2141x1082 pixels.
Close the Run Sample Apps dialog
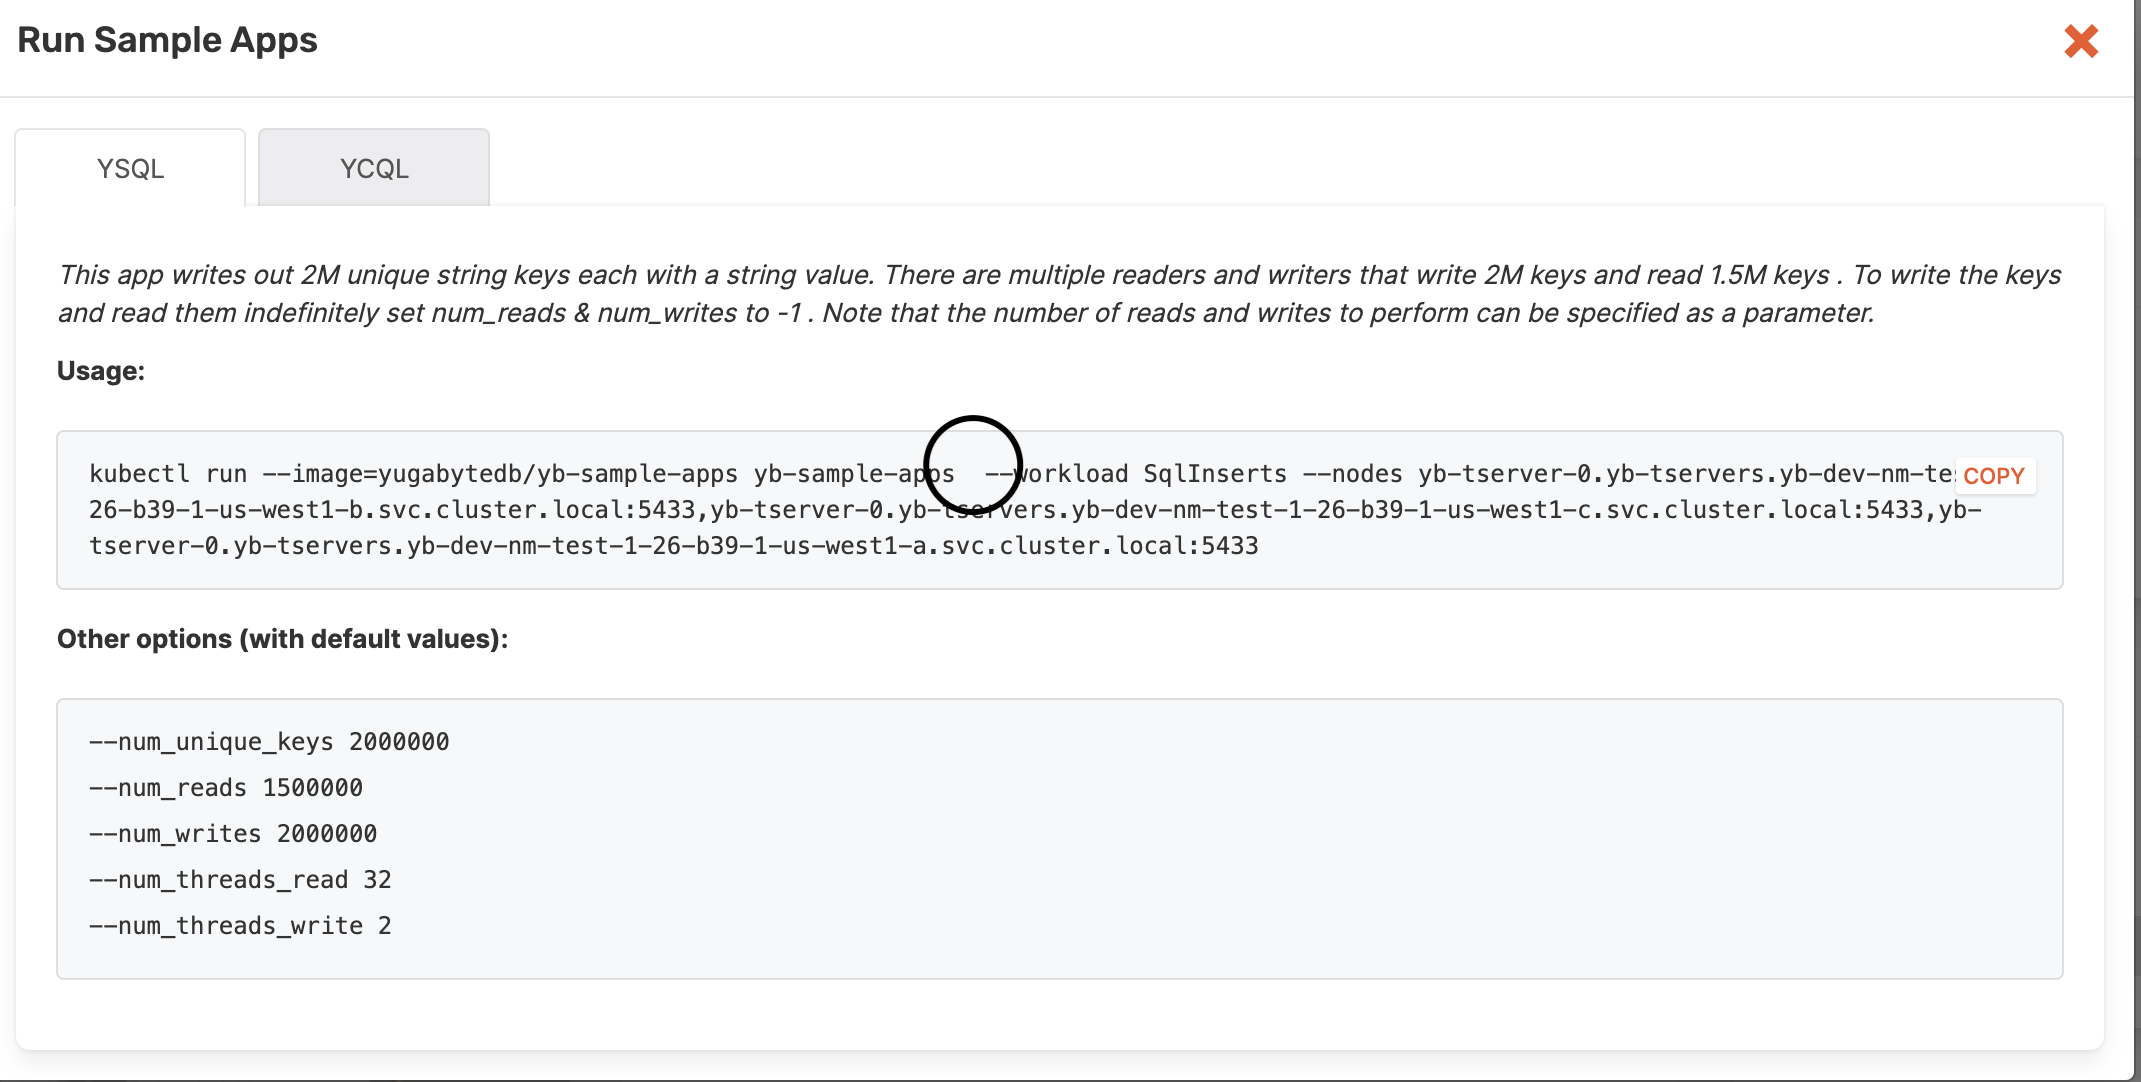pyautogui.click(x=2080, y=41)
